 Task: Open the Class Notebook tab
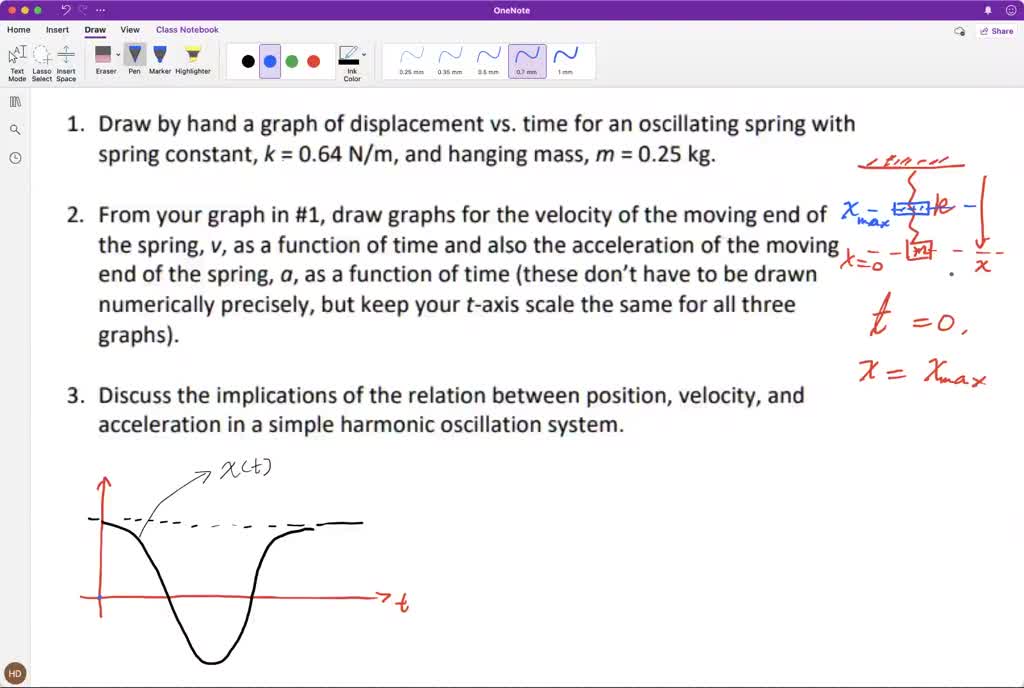tap(187, 30)
